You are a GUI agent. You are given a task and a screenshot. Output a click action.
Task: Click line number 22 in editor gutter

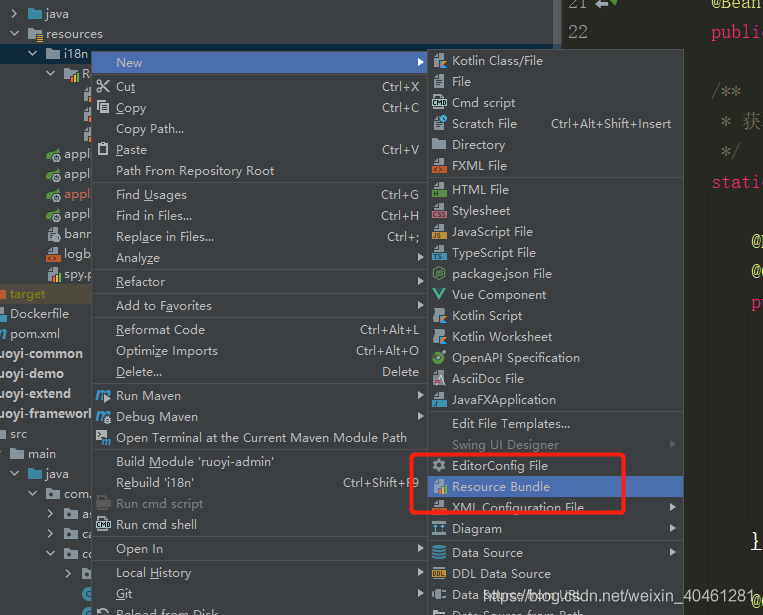(x=578, y=32)
